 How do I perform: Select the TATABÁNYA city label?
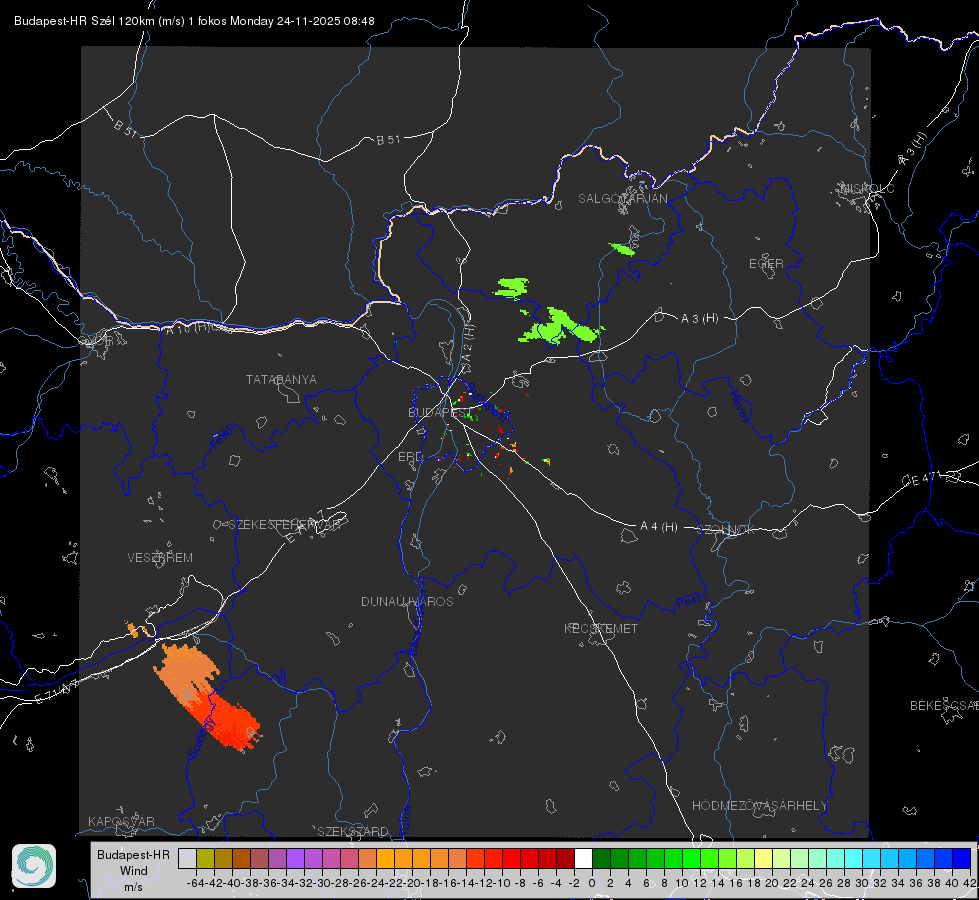[281, 380]
